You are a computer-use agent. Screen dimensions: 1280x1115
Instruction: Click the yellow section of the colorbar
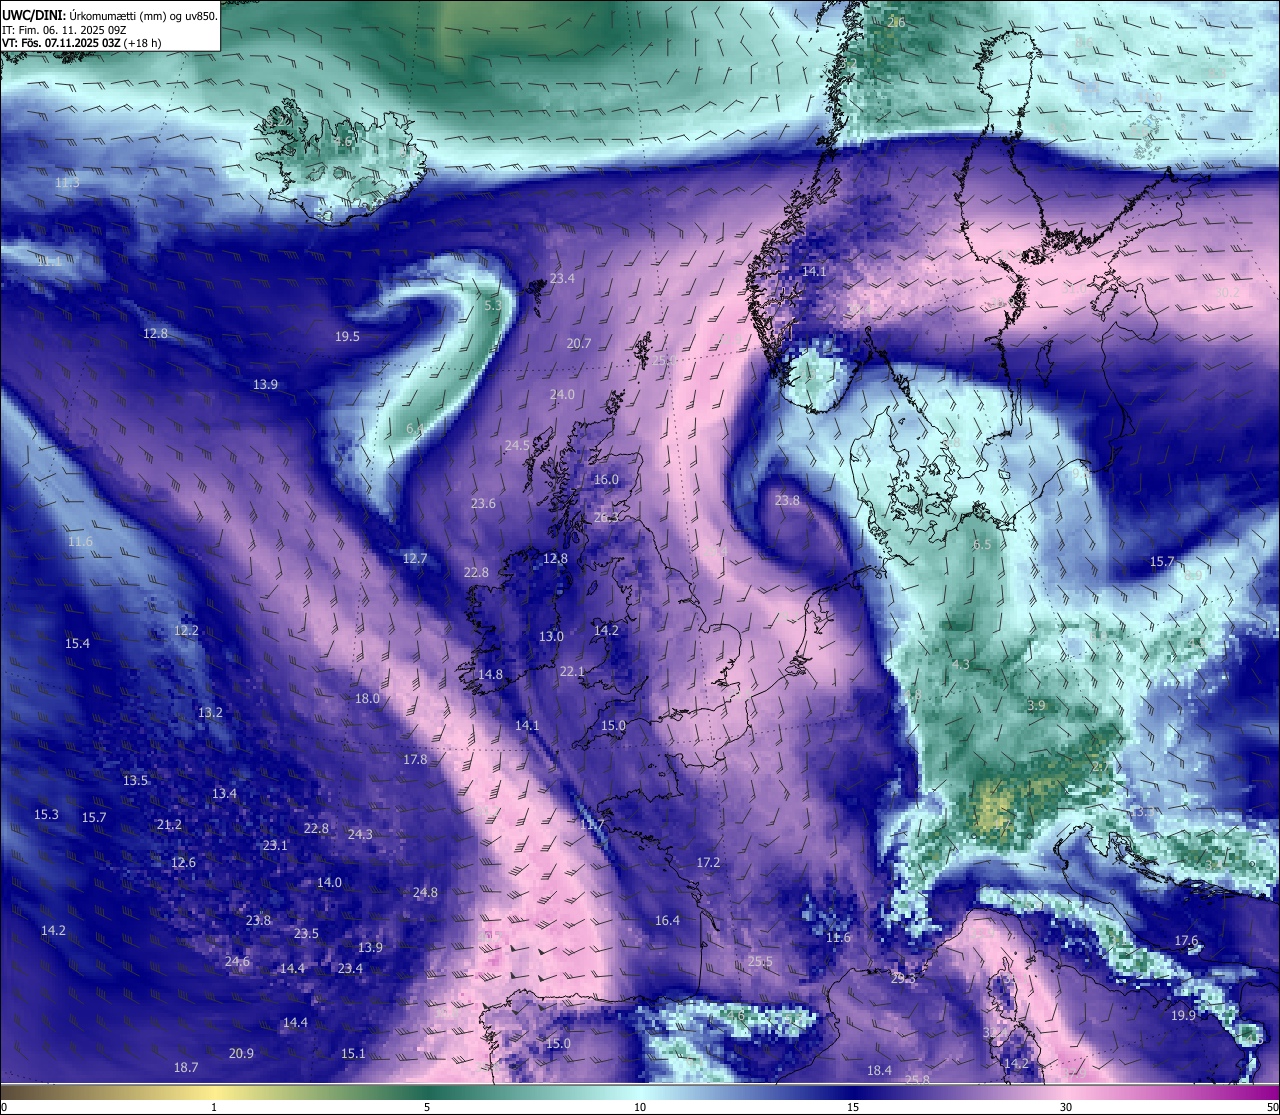point(215,1092)
